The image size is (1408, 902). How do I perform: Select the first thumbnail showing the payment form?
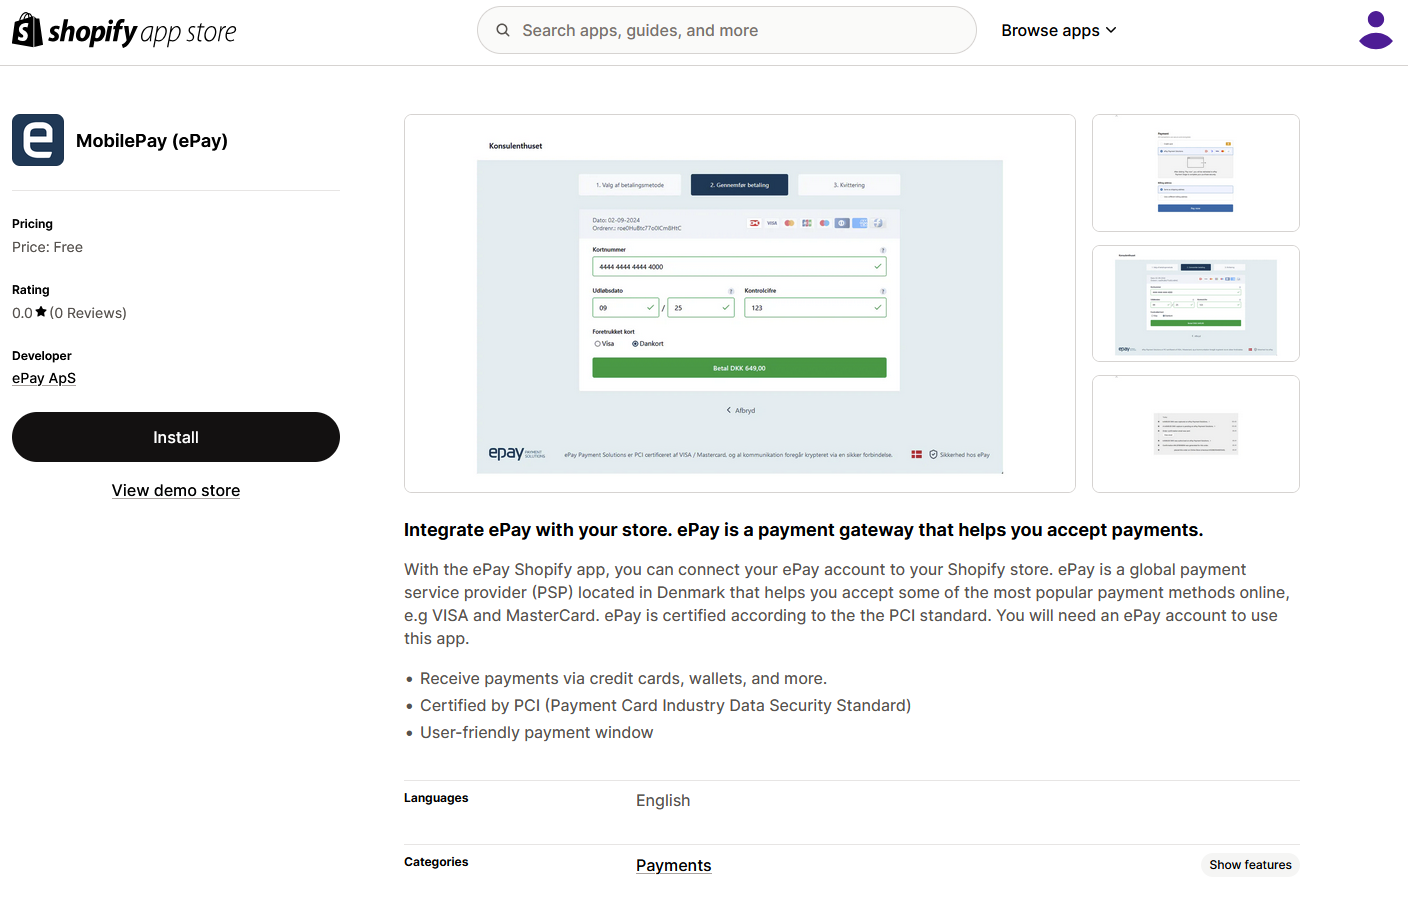click(1196, 173)
